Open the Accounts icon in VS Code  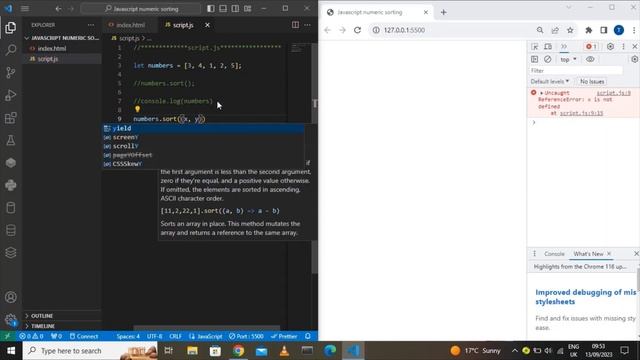[11, 297]
